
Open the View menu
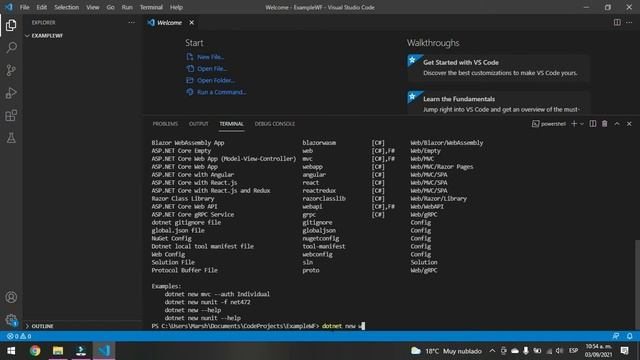click(93, 7)
